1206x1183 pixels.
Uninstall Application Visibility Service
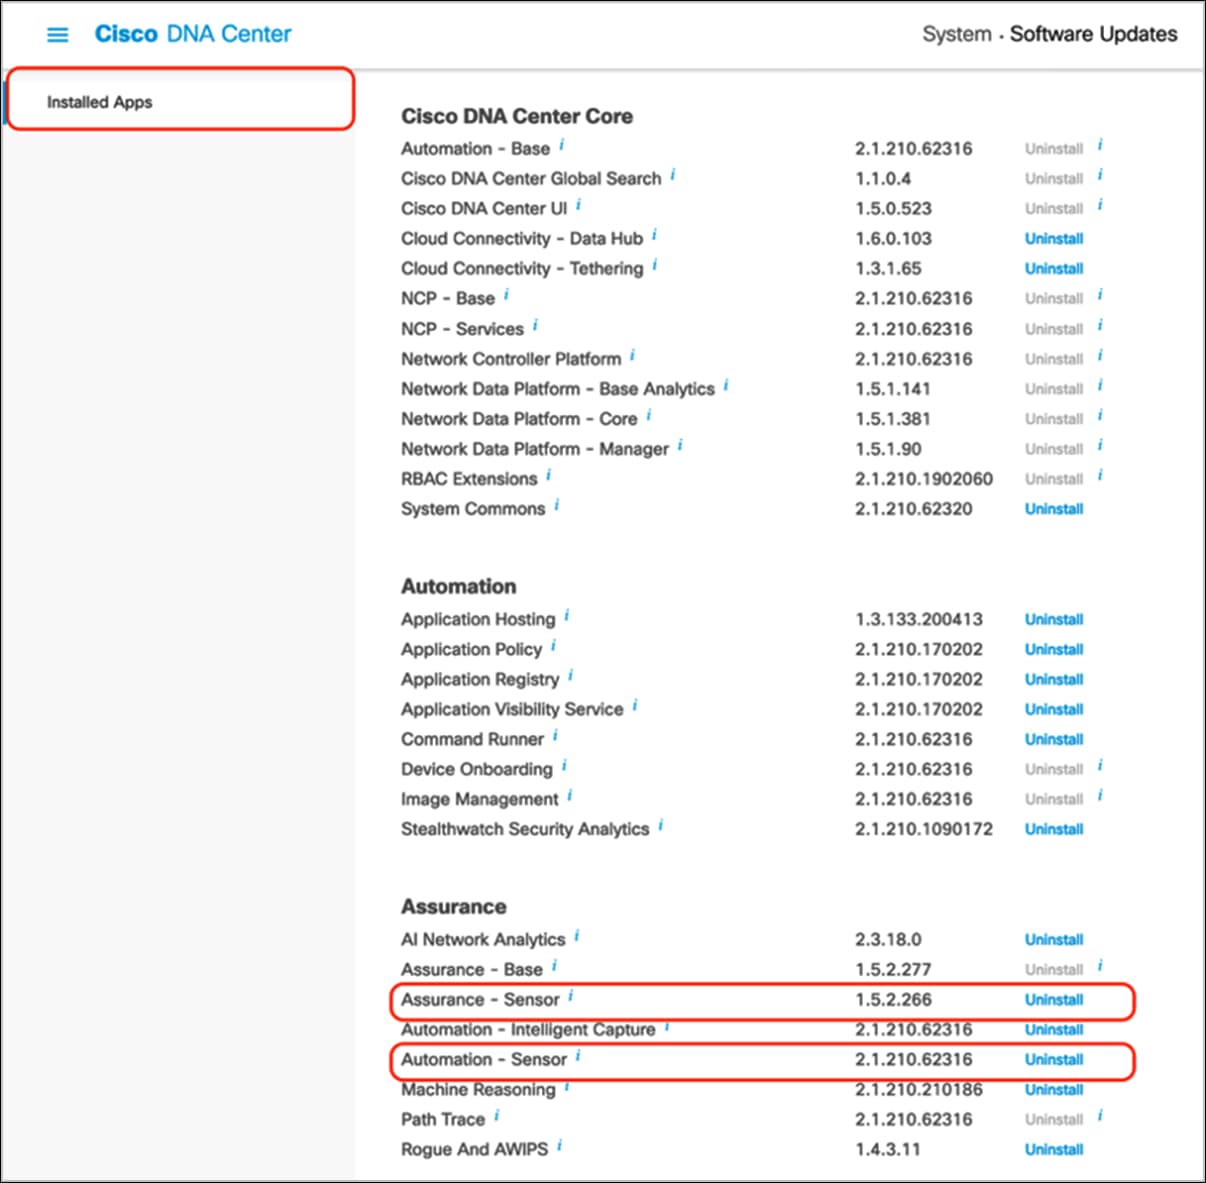pyautogui.click(x=1054, y=710)
